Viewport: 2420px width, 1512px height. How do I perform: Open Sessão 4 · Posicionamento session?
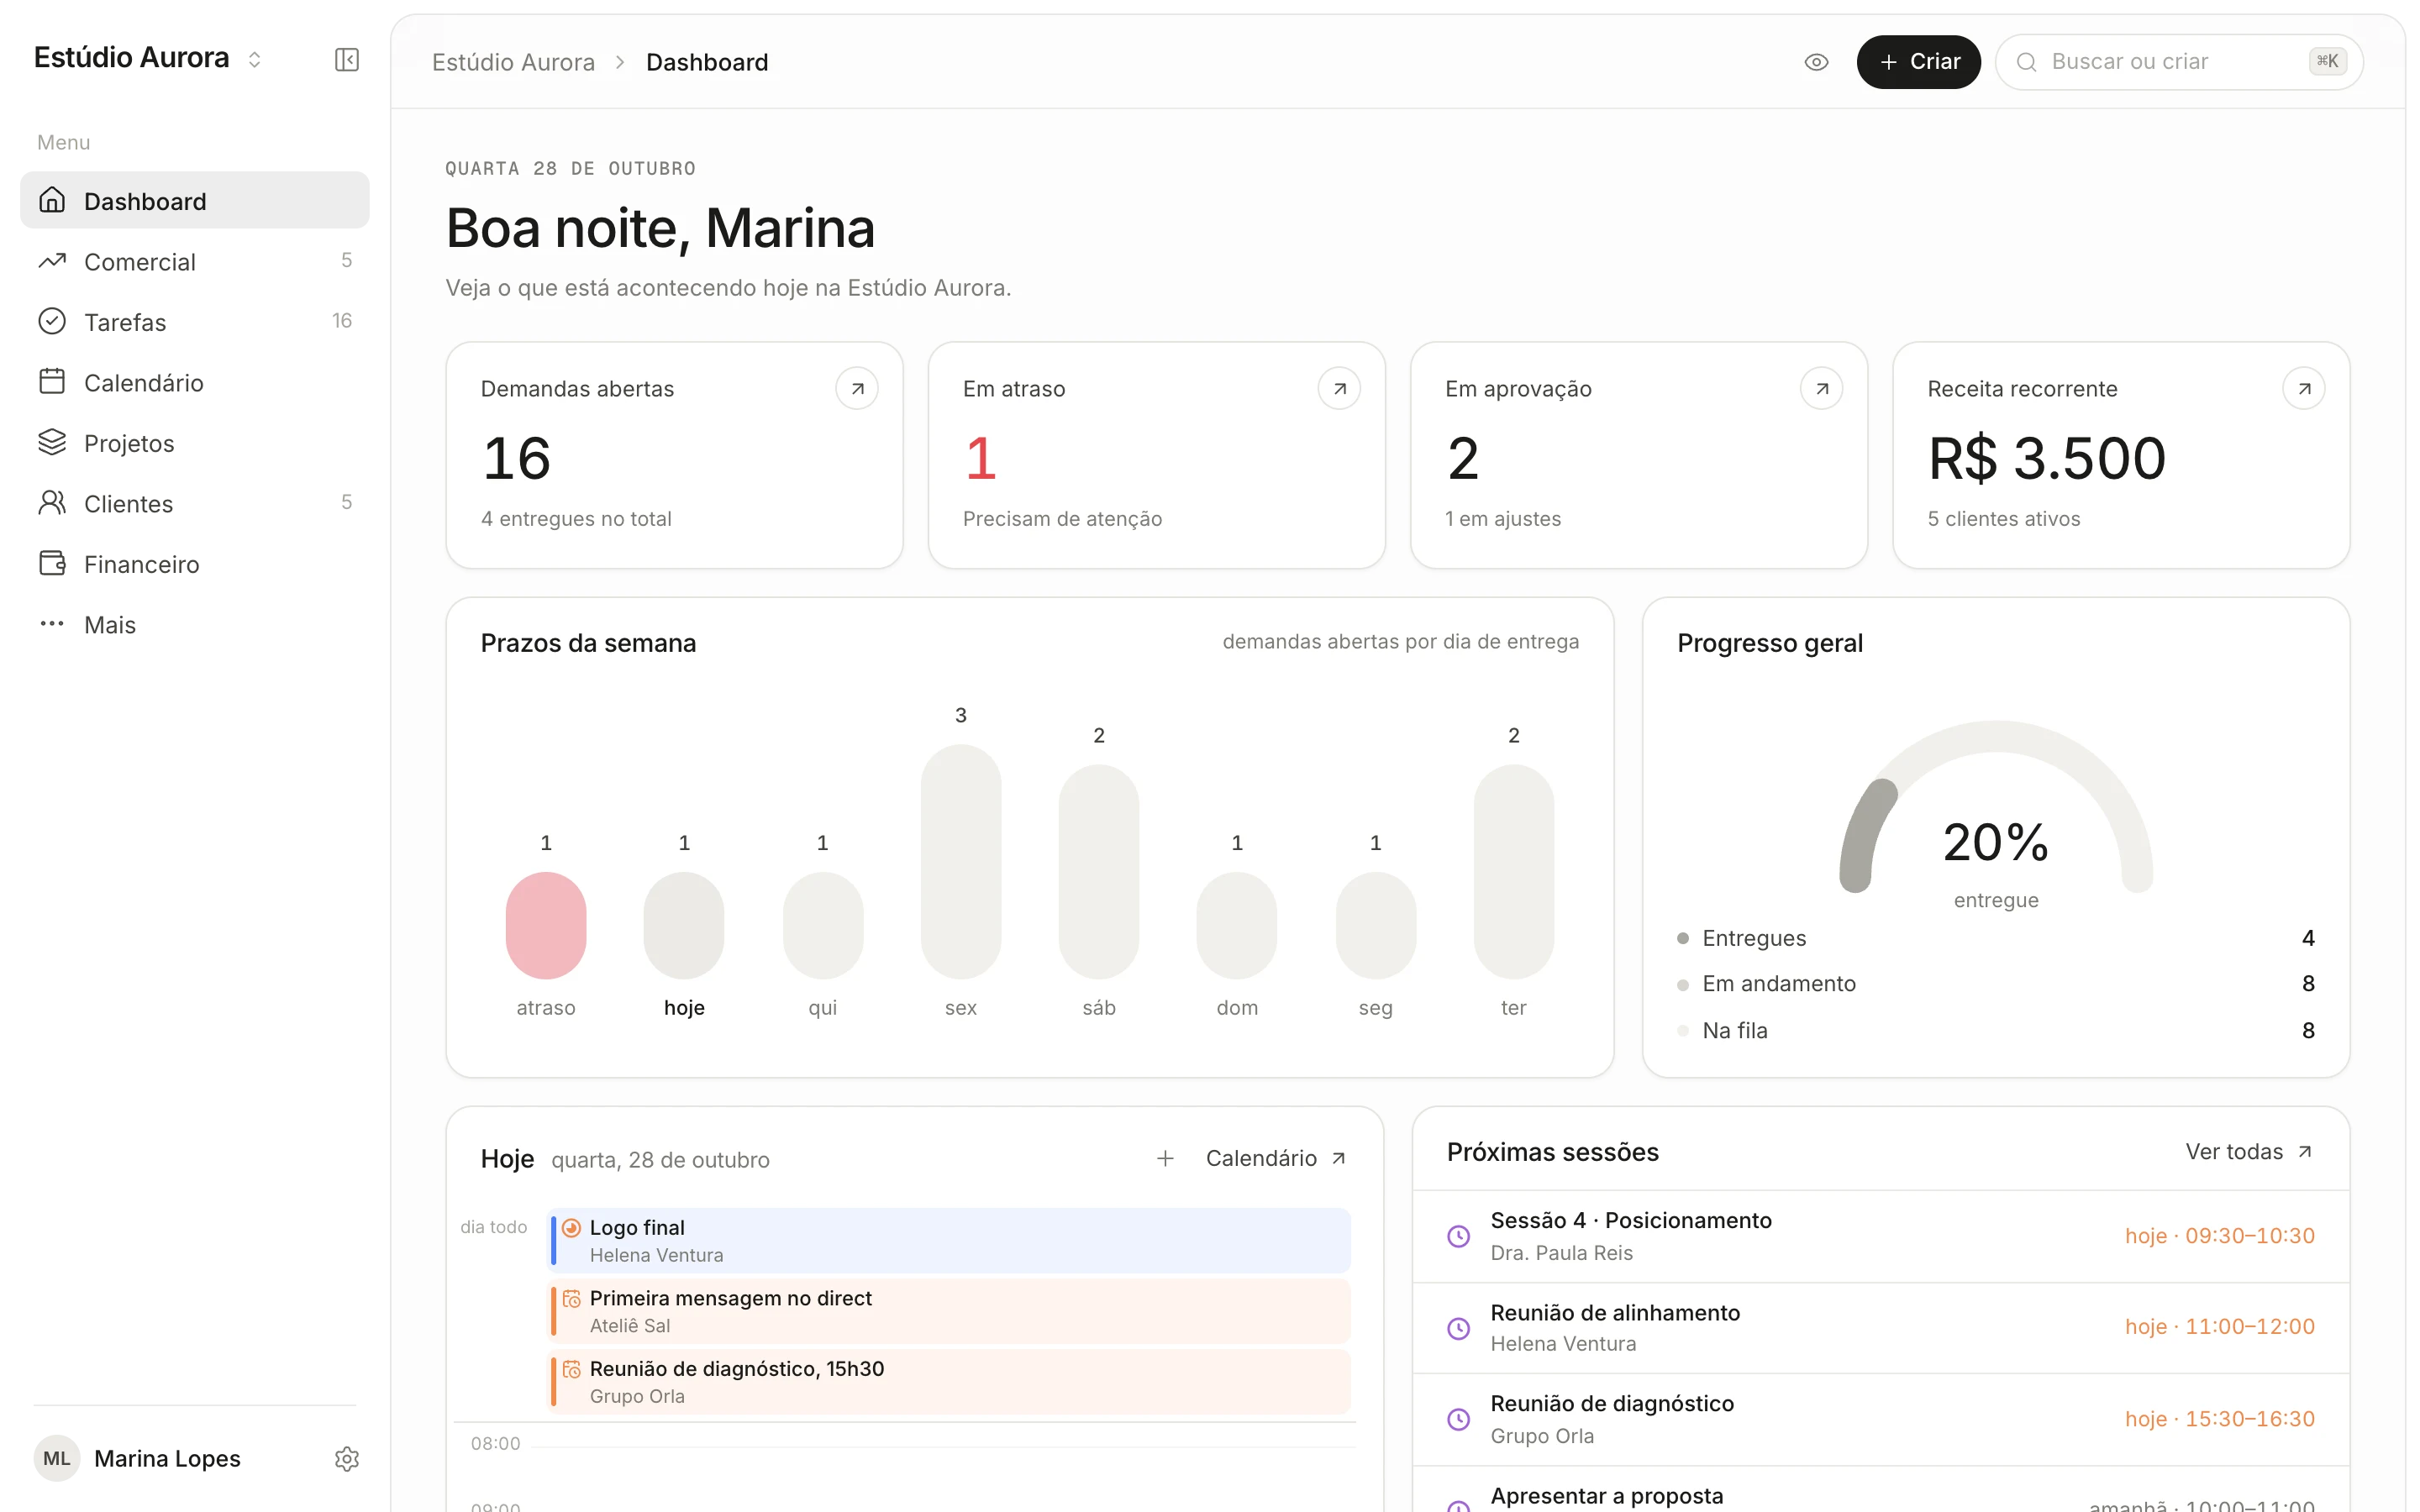(x=1880, y=1236)
